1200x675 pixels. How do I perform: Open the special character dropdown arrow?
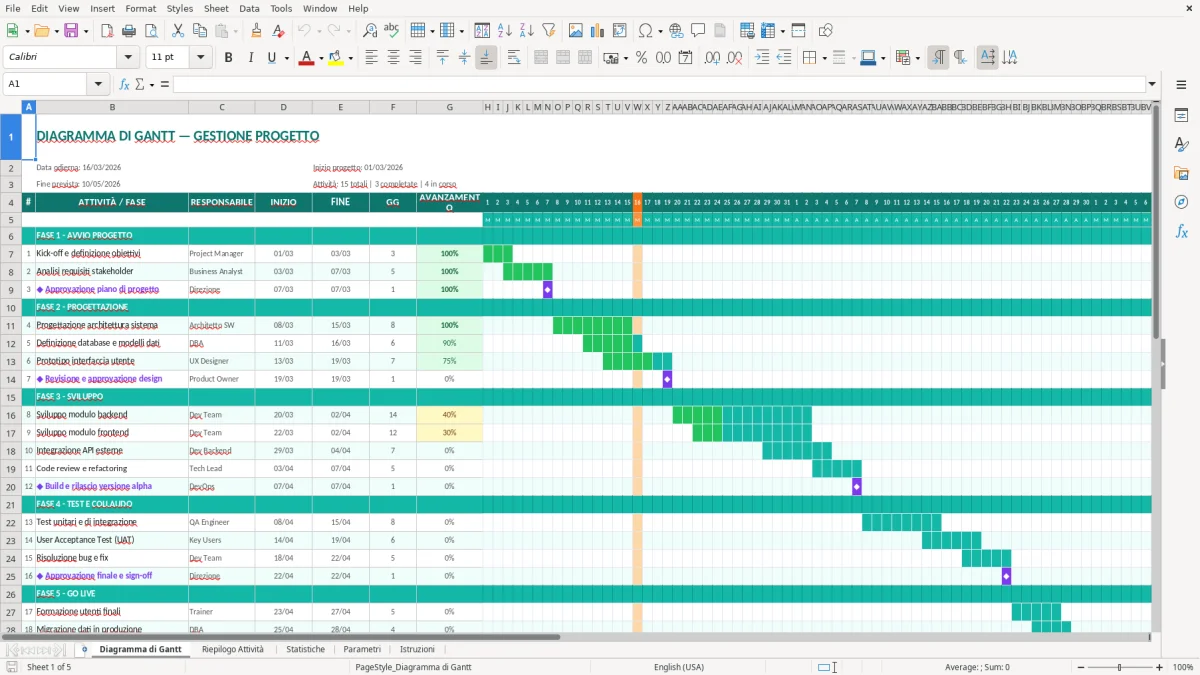[659, 31]
